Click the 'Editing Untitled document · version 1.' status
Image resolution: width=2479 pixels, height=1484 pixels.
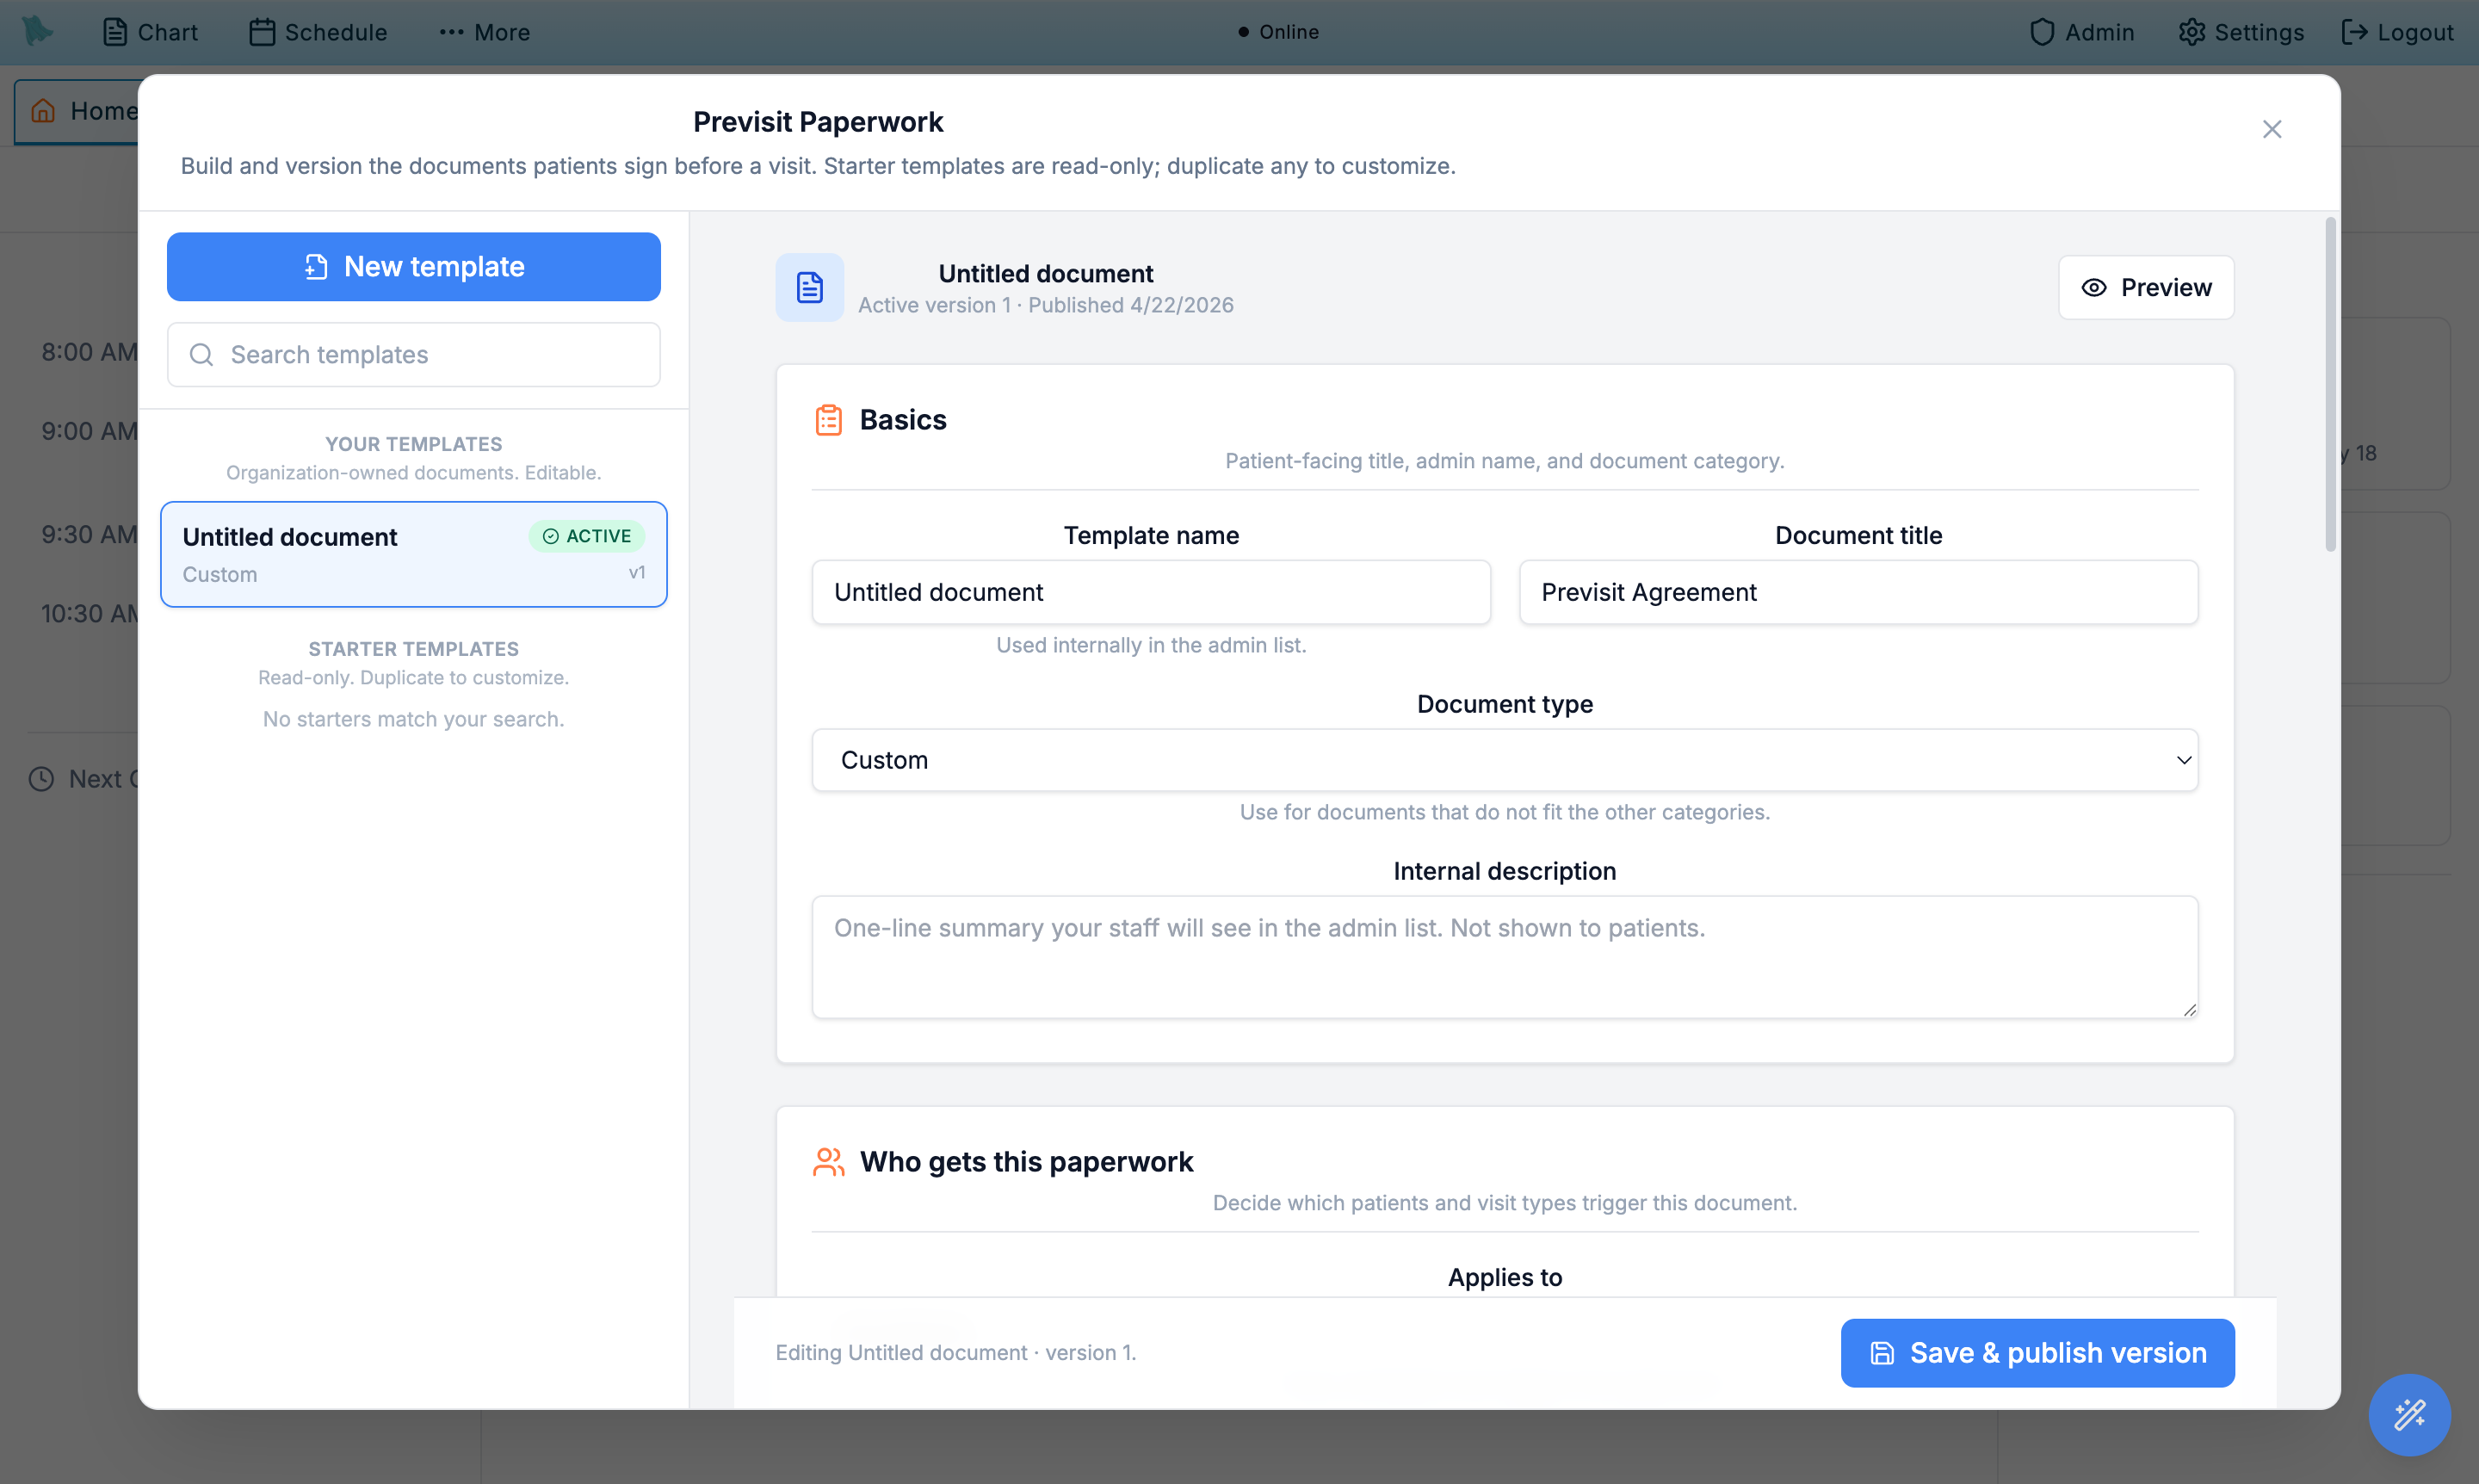(x=956, y=1353)
